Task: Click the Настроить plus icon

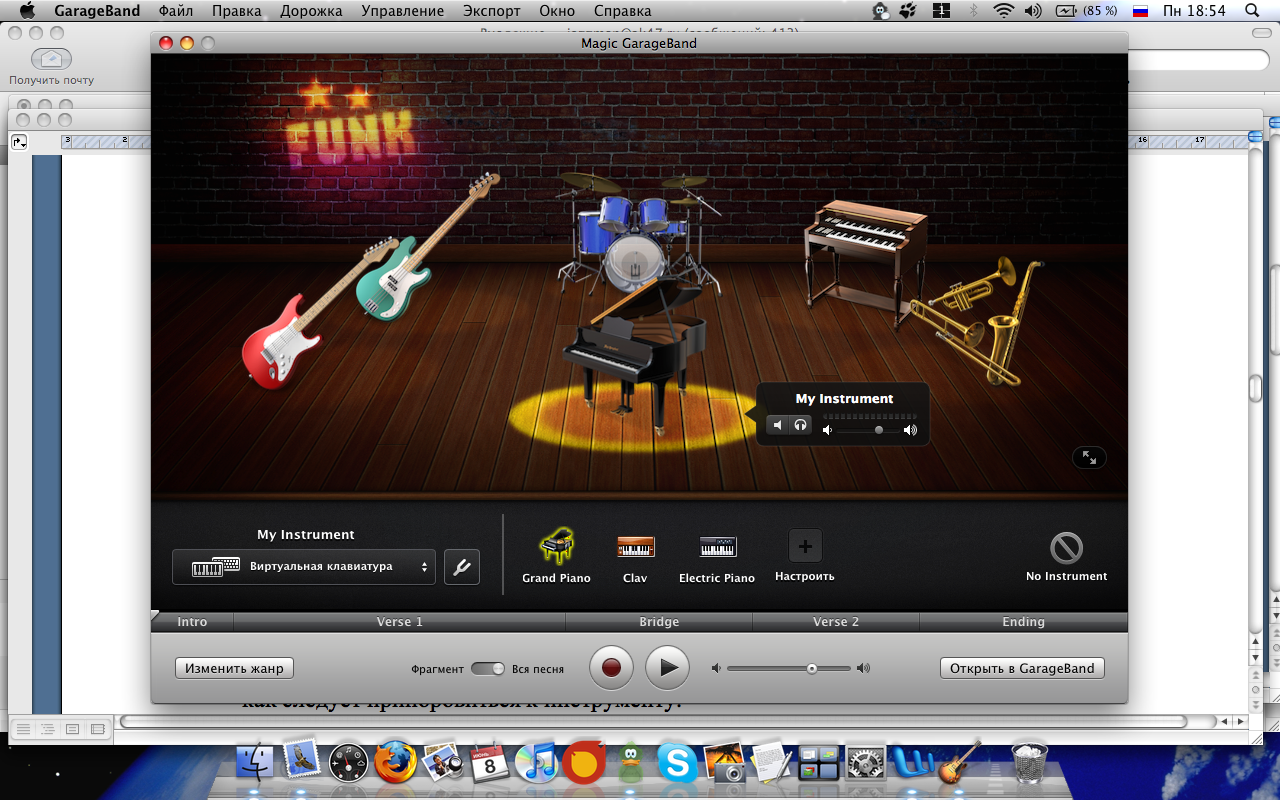Action: click(x=805, y=546)
